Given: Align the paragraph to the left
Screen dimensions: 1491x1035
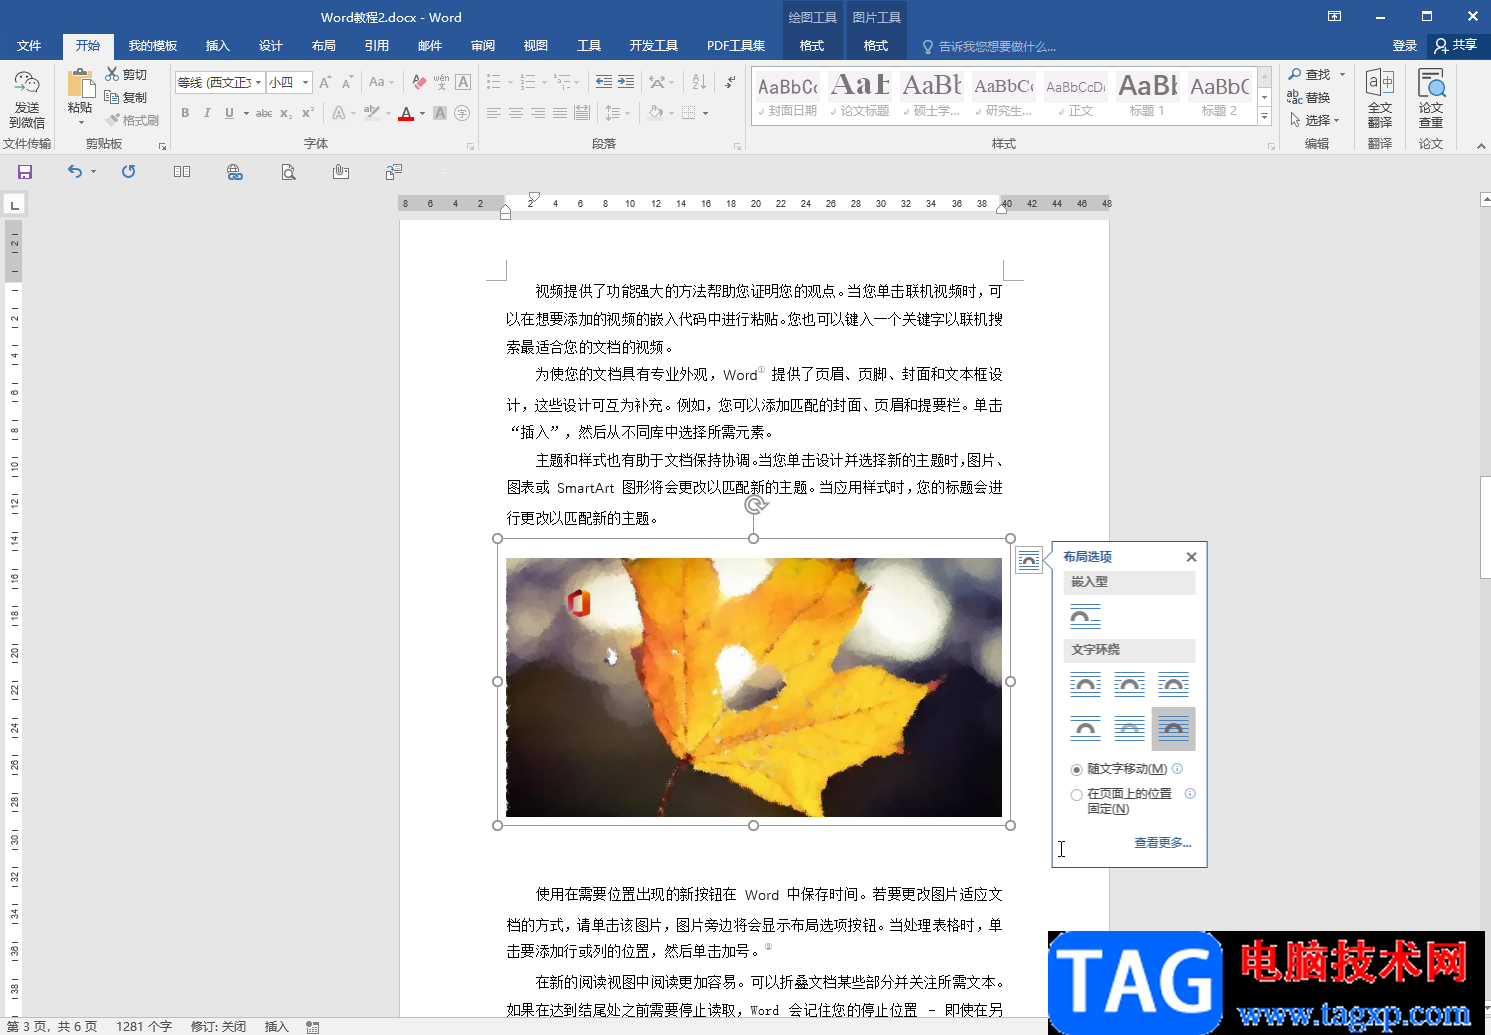Looking at the screenshot, I should (494, 113).
